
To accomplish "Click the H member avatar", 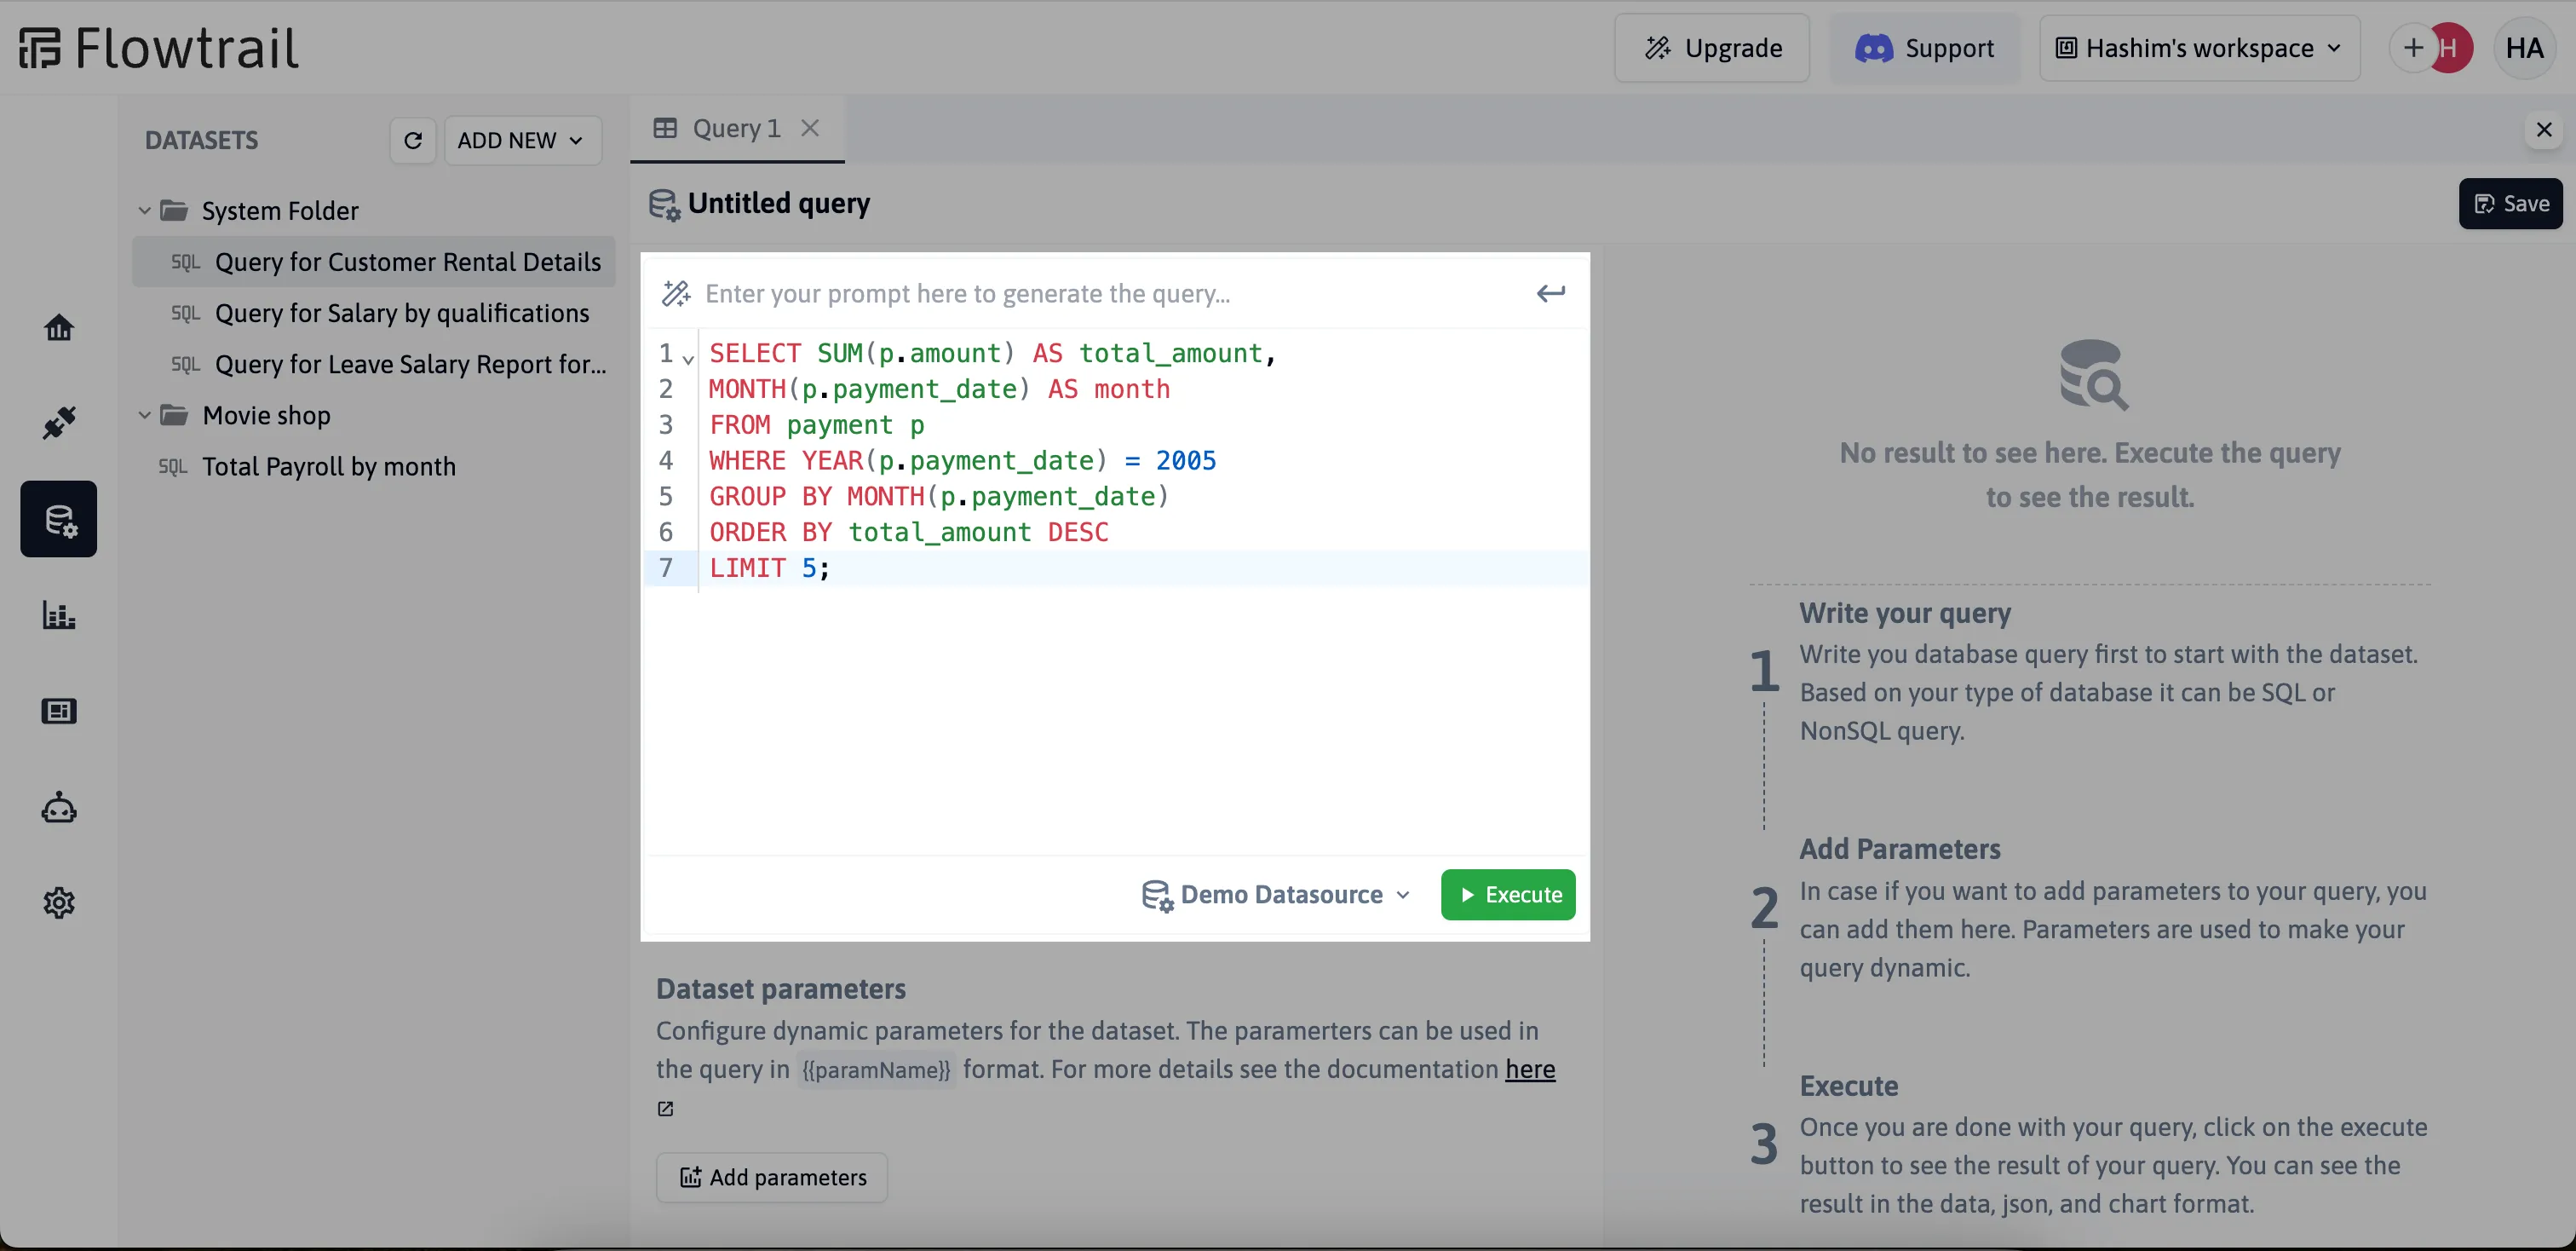I will [2452, 48].
